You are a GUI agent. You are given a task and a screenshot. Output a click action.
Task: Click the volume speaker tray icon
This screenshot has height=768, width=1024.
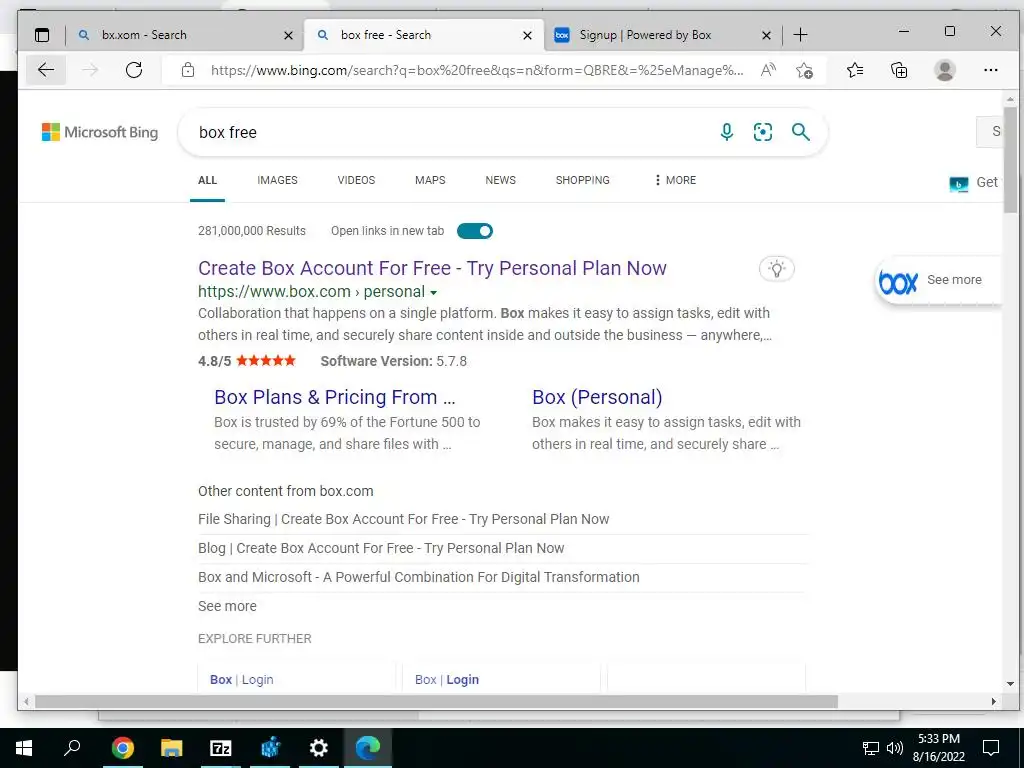click(x=895, y=748)
